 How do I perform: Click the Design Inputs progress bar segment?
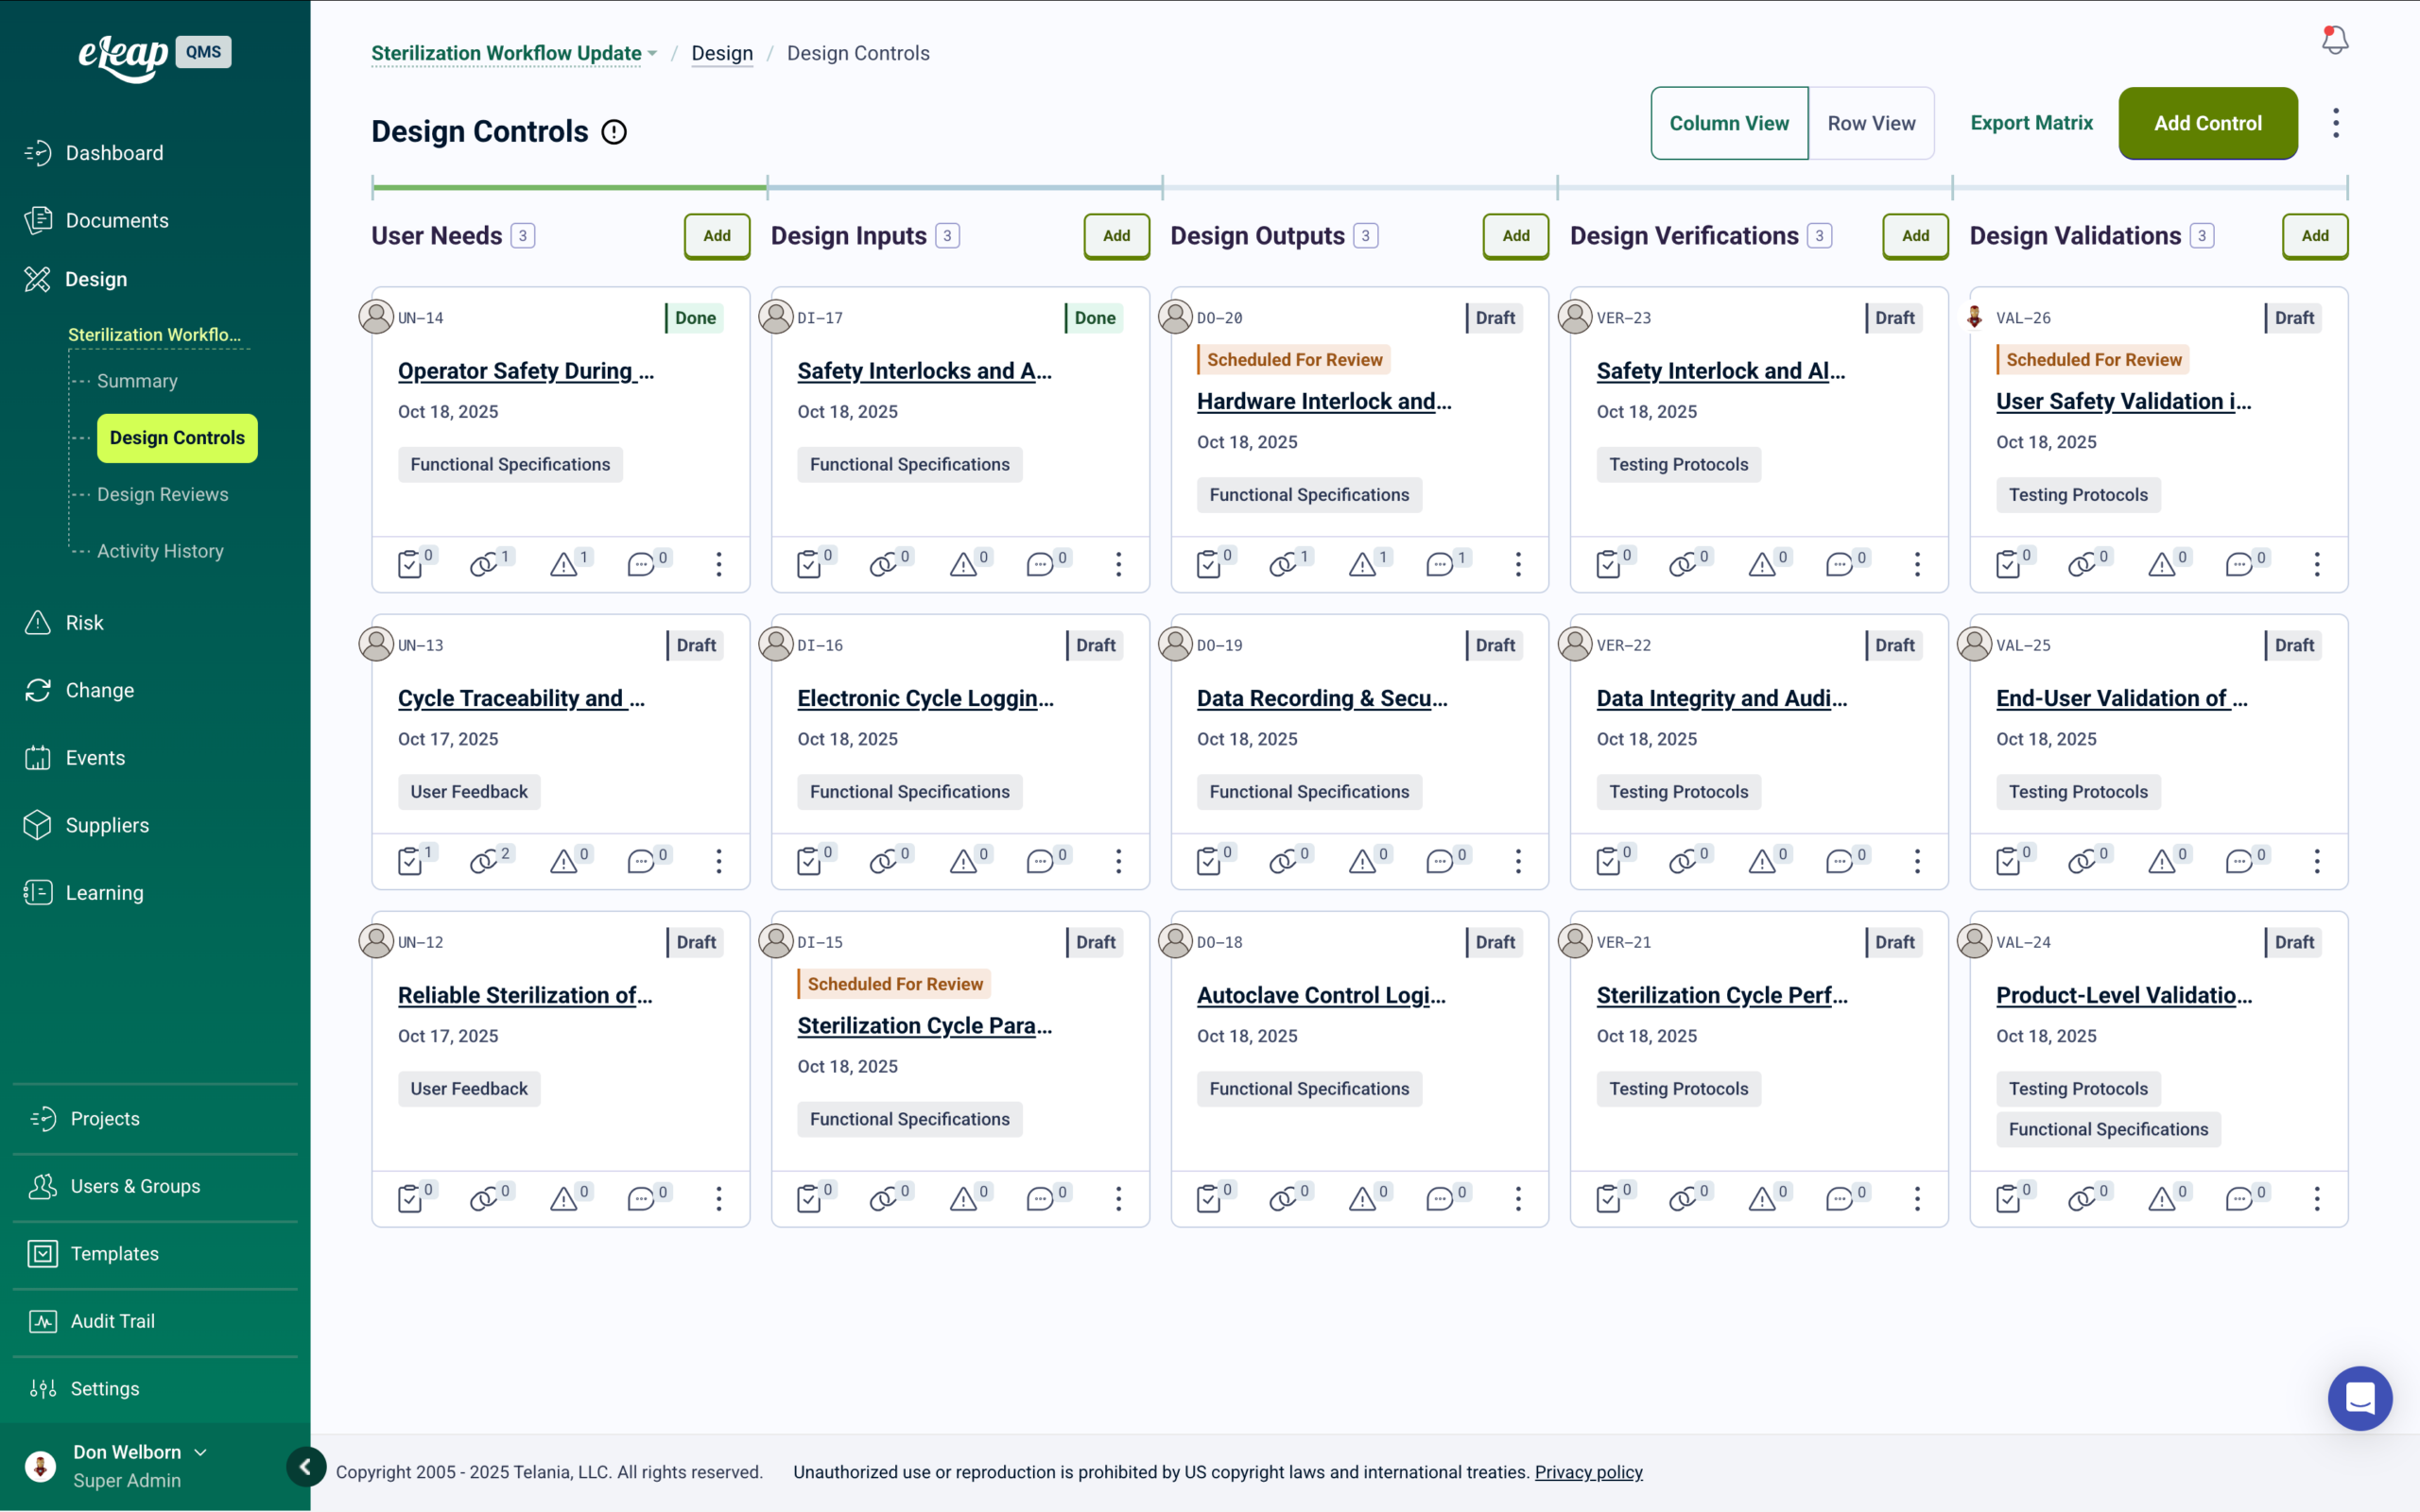click(x=964, y=187)
